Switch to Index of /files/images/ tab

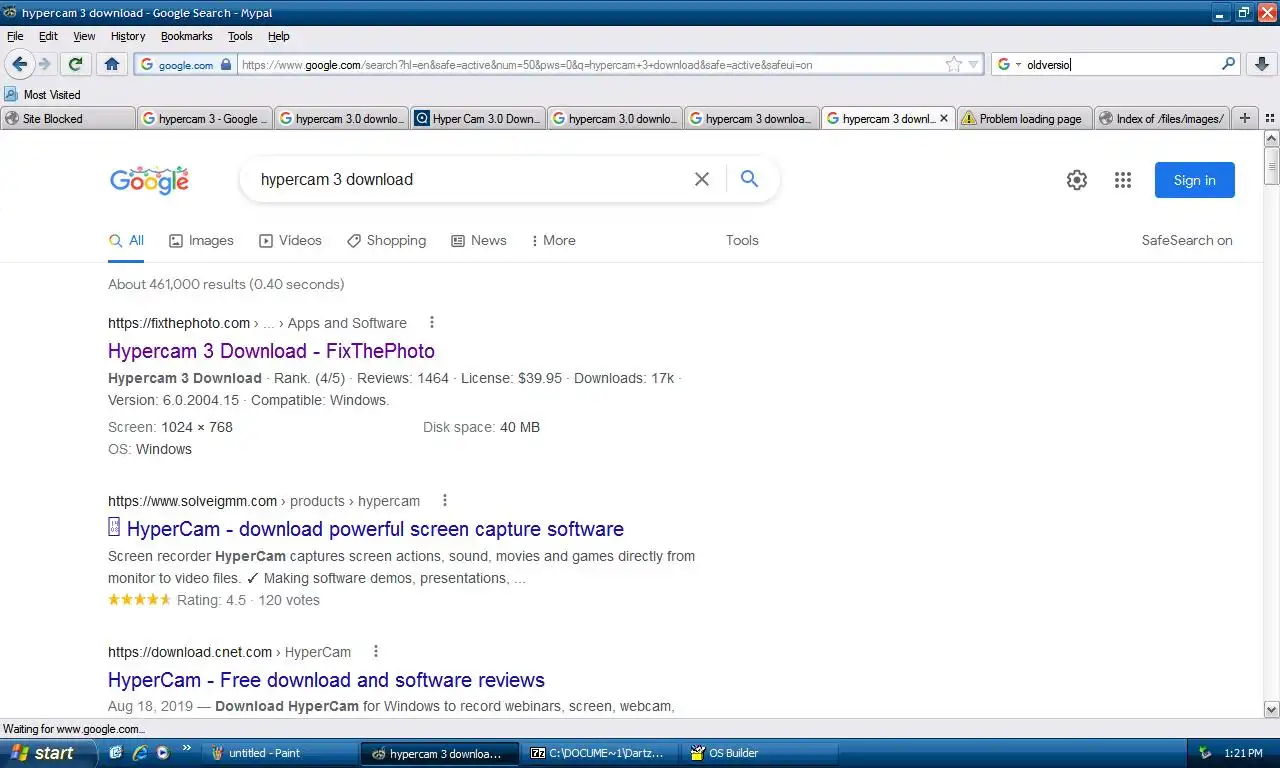pos(1162,118)
